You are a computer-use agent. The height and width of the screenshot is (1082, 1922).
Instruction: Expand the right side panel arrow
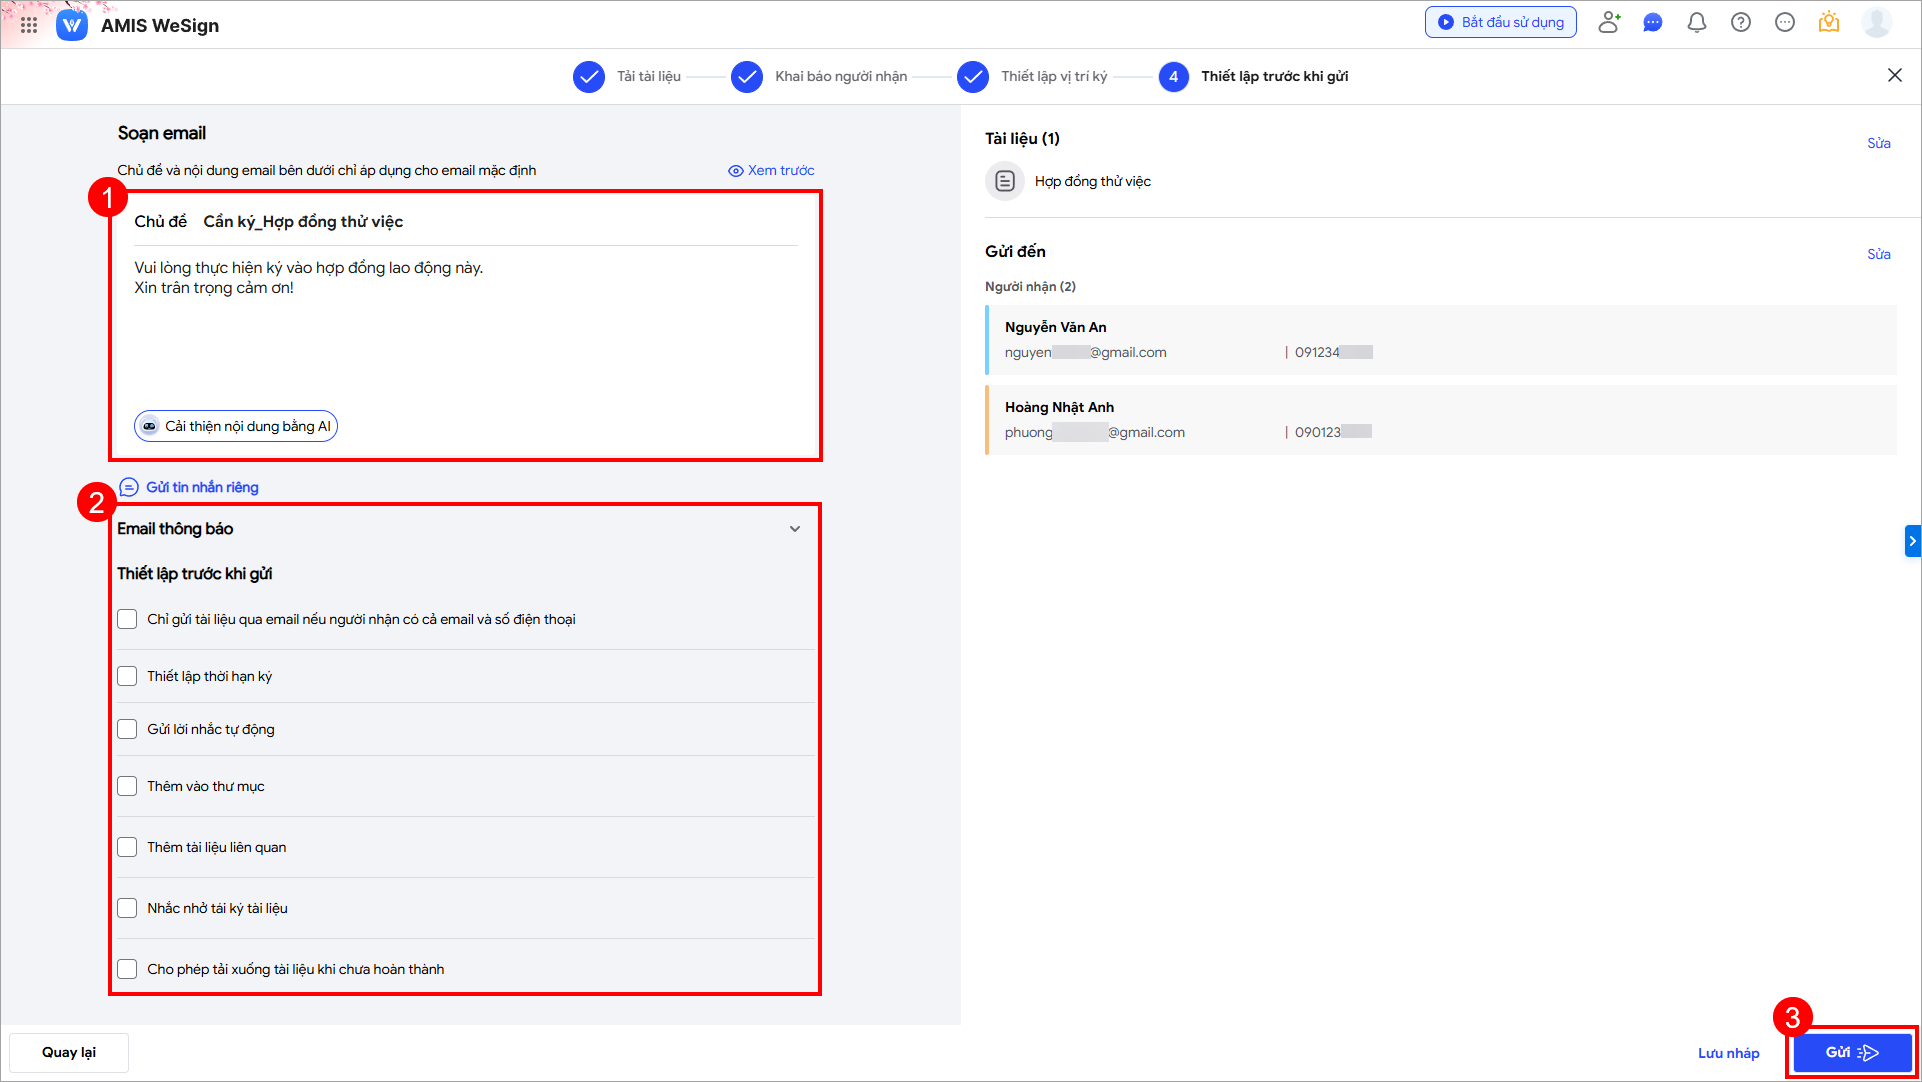click(x=1912, y=541)
